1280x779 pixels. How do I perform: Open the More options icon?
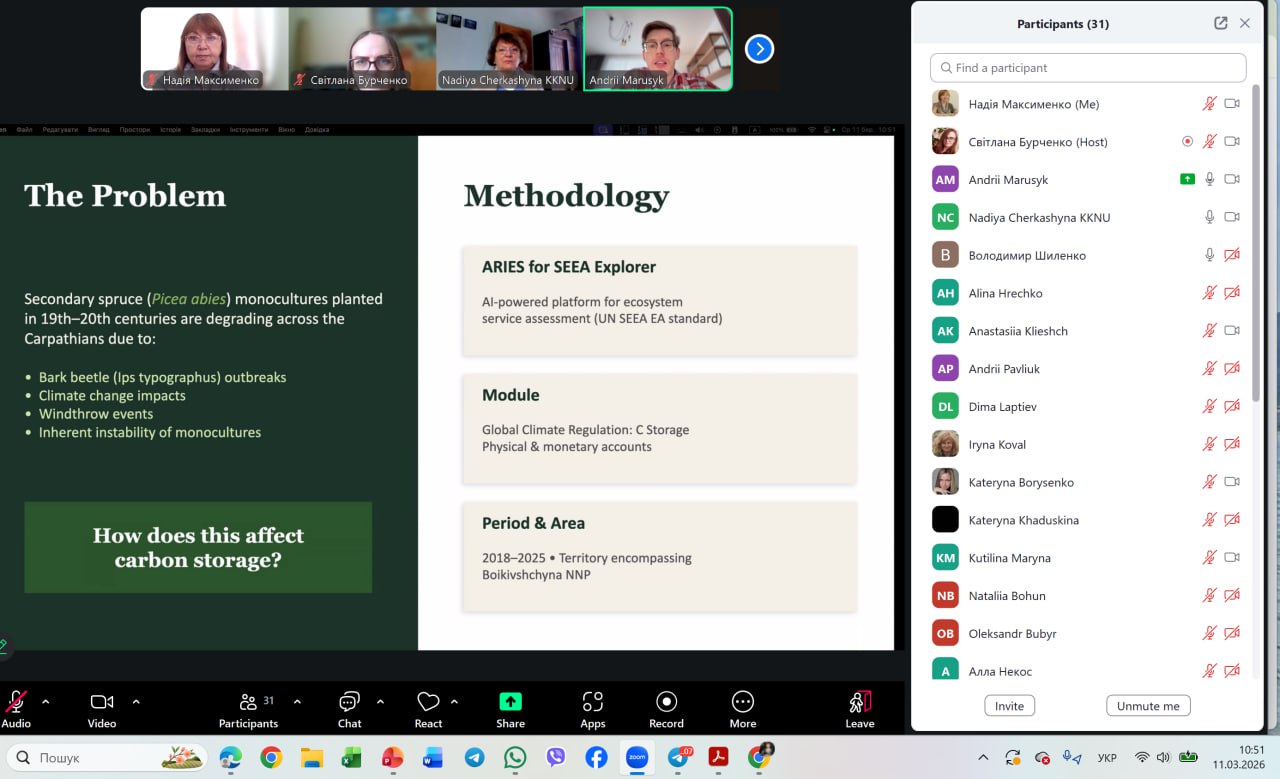coord(742,702)
